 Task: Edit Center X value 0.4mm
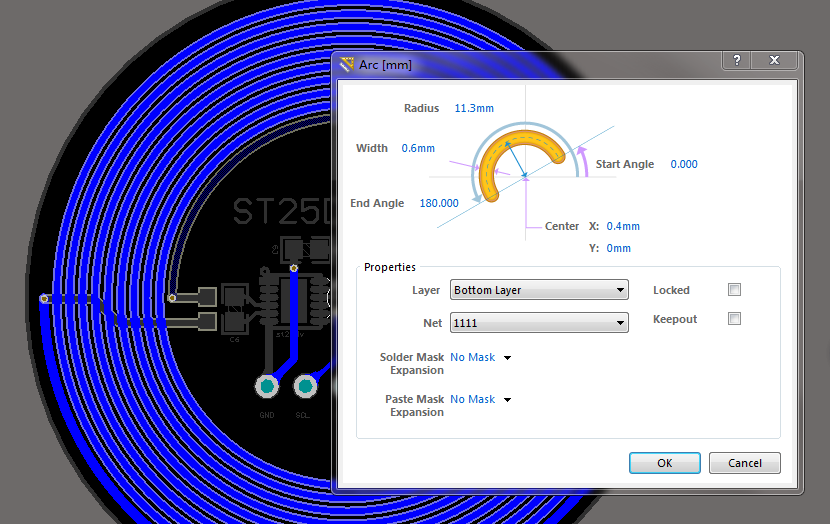tap(623, 226)
